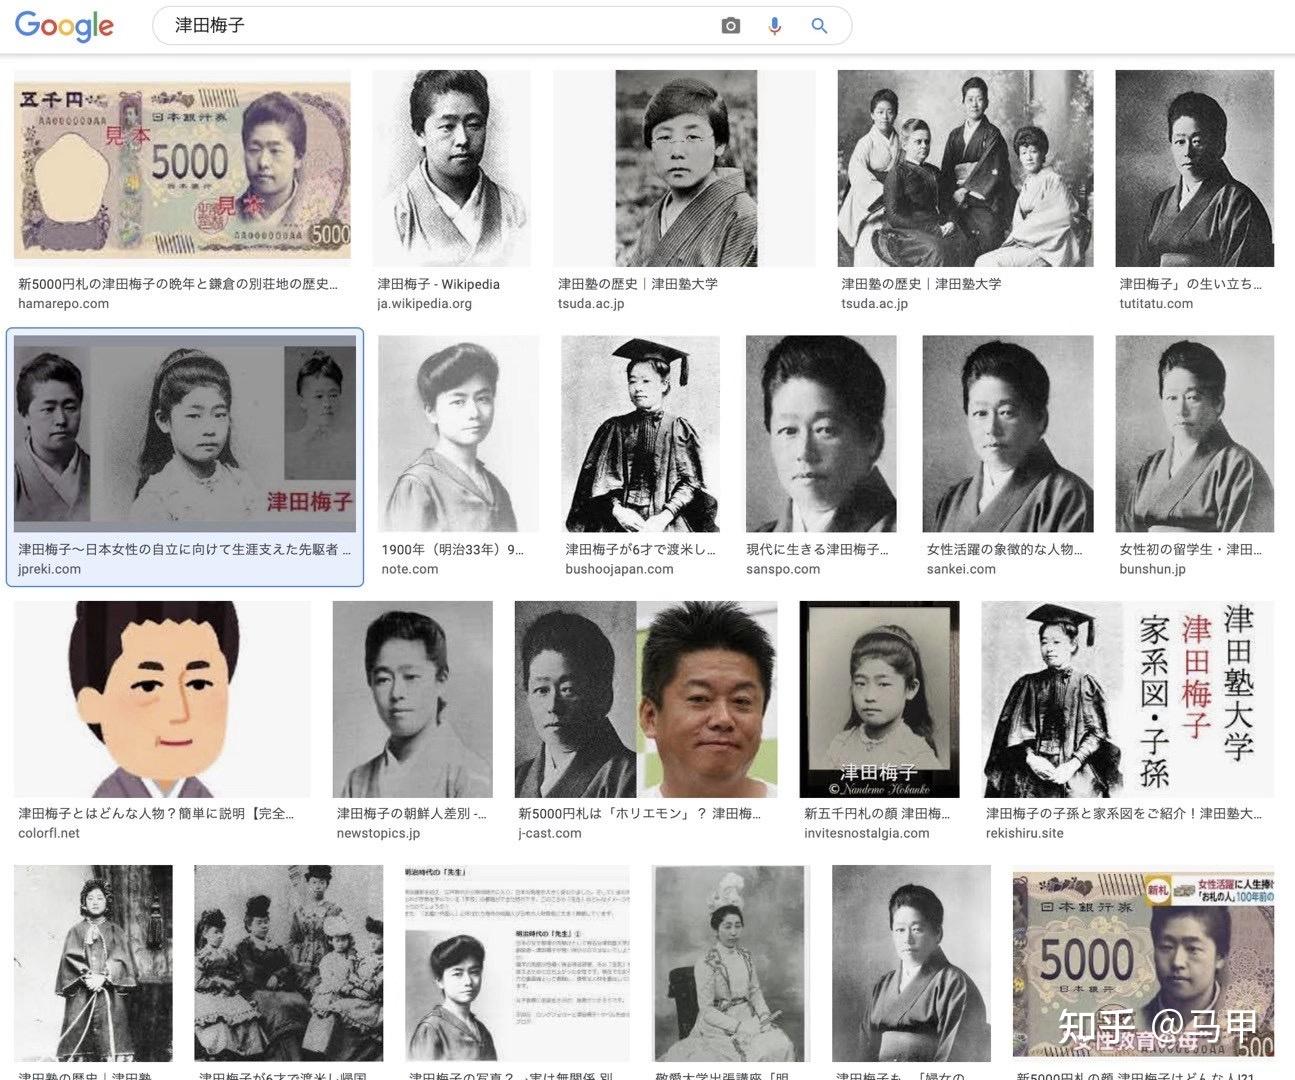Click caption 現代に生きる津田梅子
The image size is (1295, 1080).
(x=817, y=549)
